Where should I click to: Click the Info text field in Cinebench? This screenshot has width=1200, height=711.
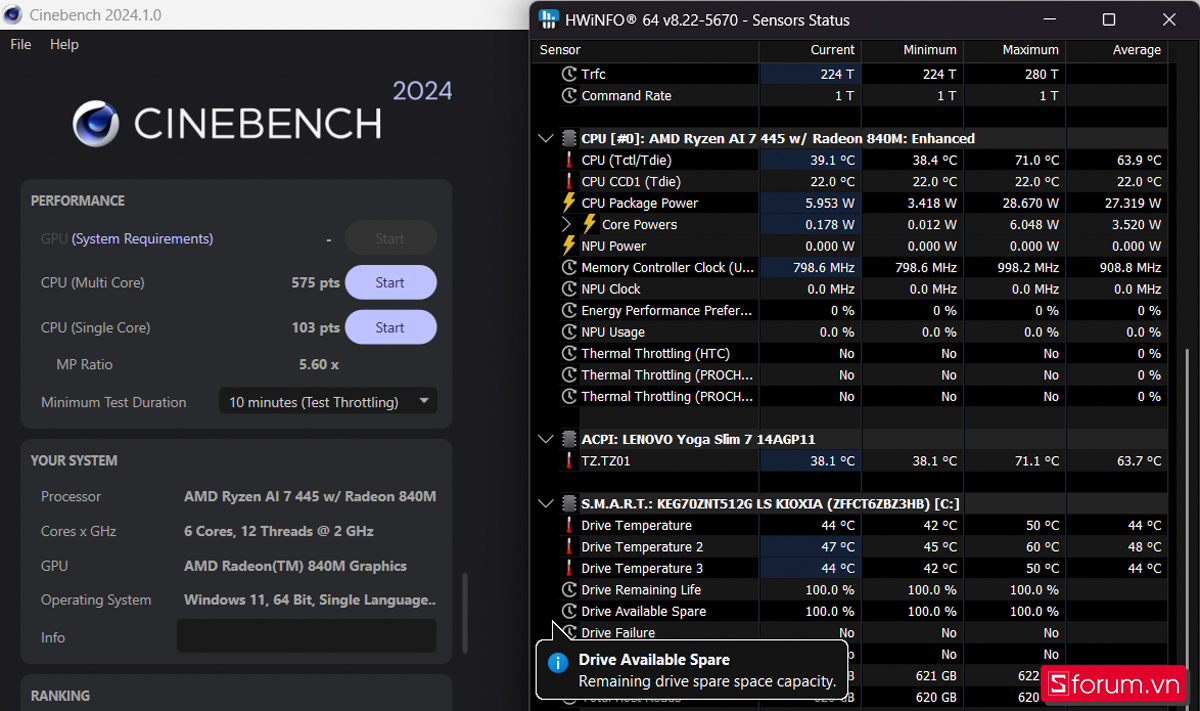[306, 636]
